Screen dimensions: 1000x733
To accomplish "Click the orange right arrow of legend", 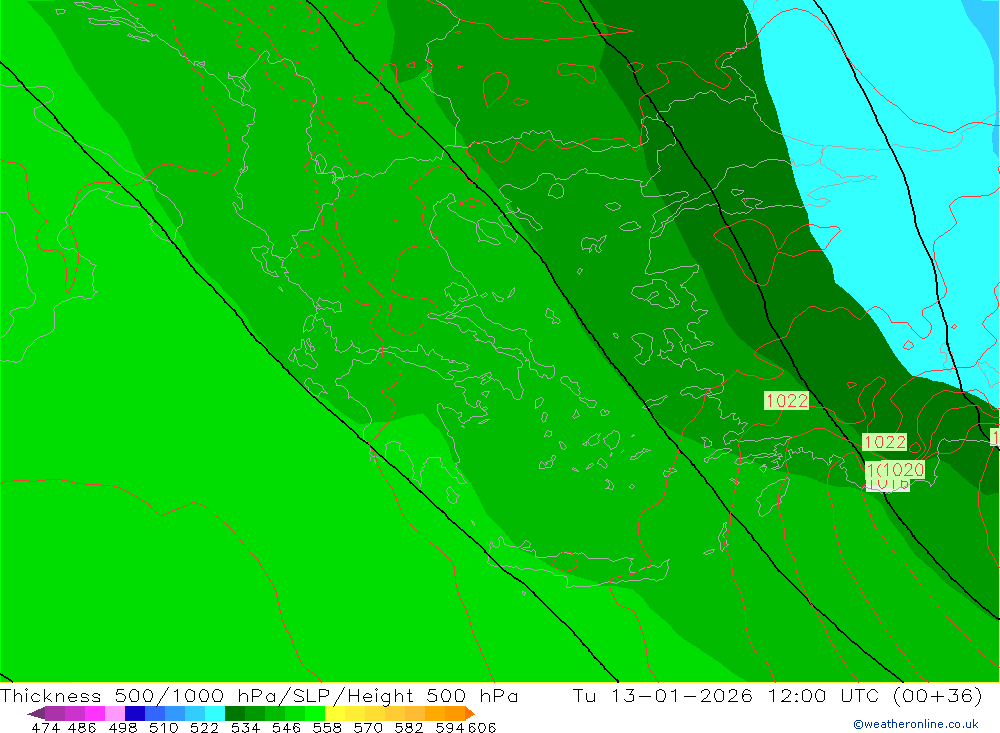I will click(x=470, y=713).
